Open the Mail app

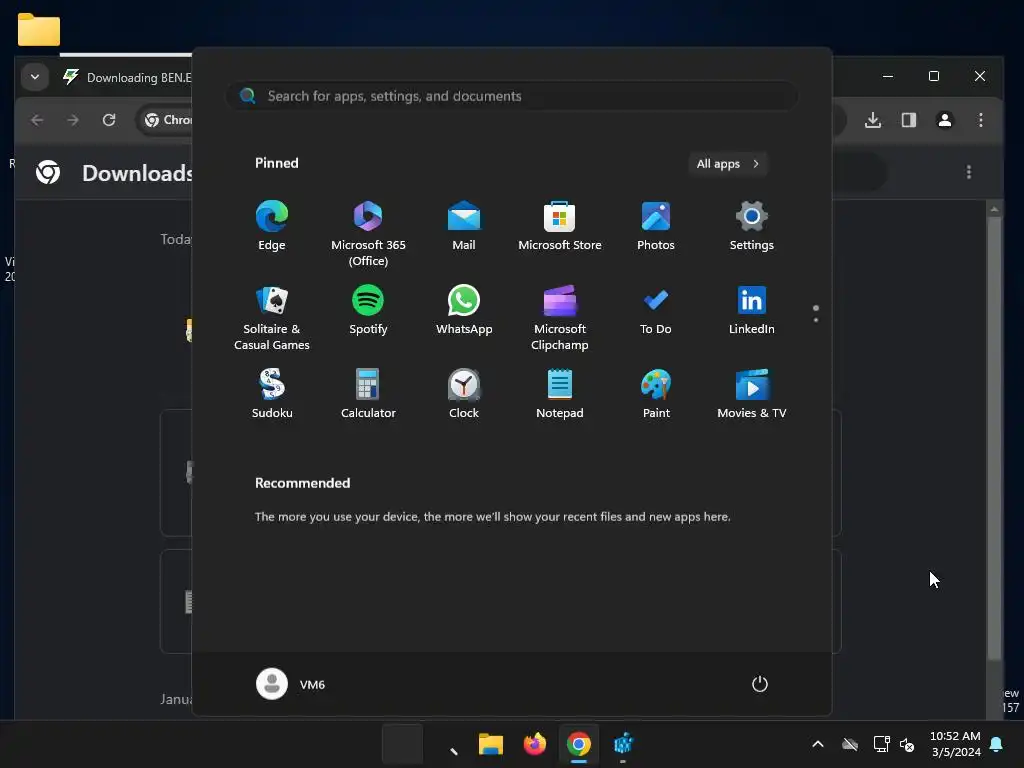[464, 226]
